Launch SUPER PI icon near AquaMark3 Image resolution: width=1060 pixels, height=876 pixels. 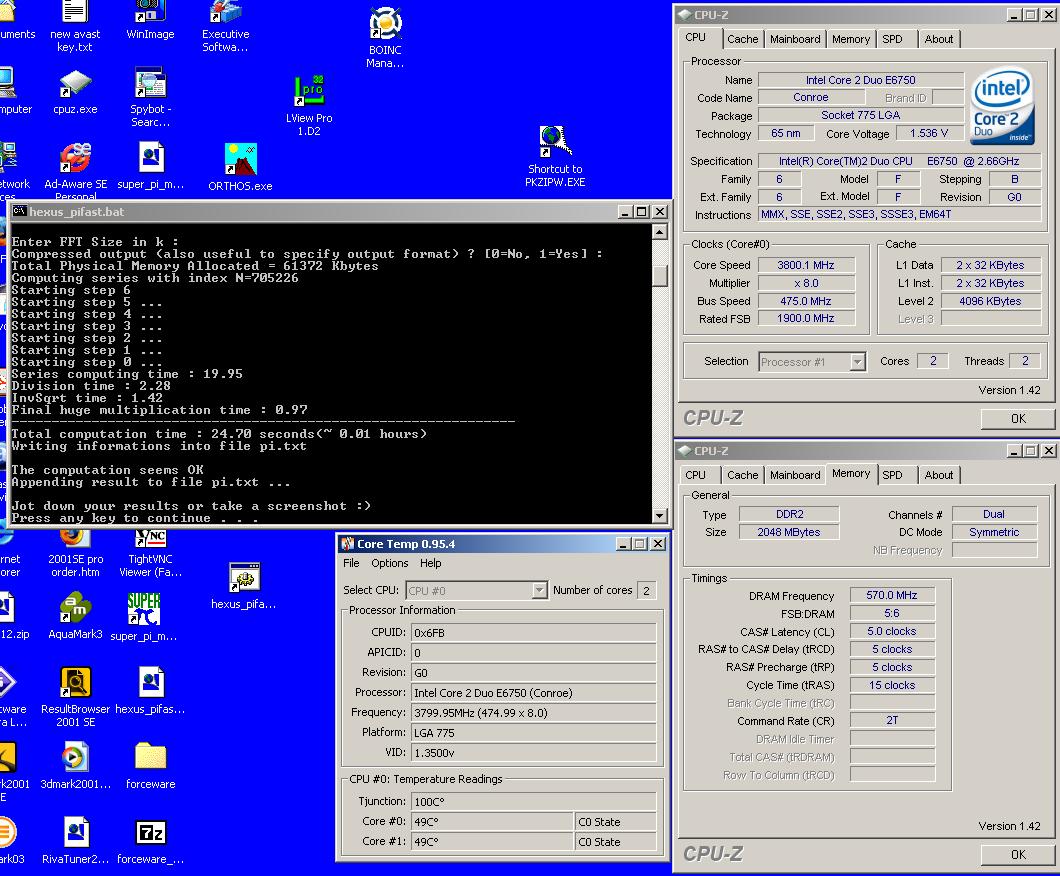coord(143,615)
